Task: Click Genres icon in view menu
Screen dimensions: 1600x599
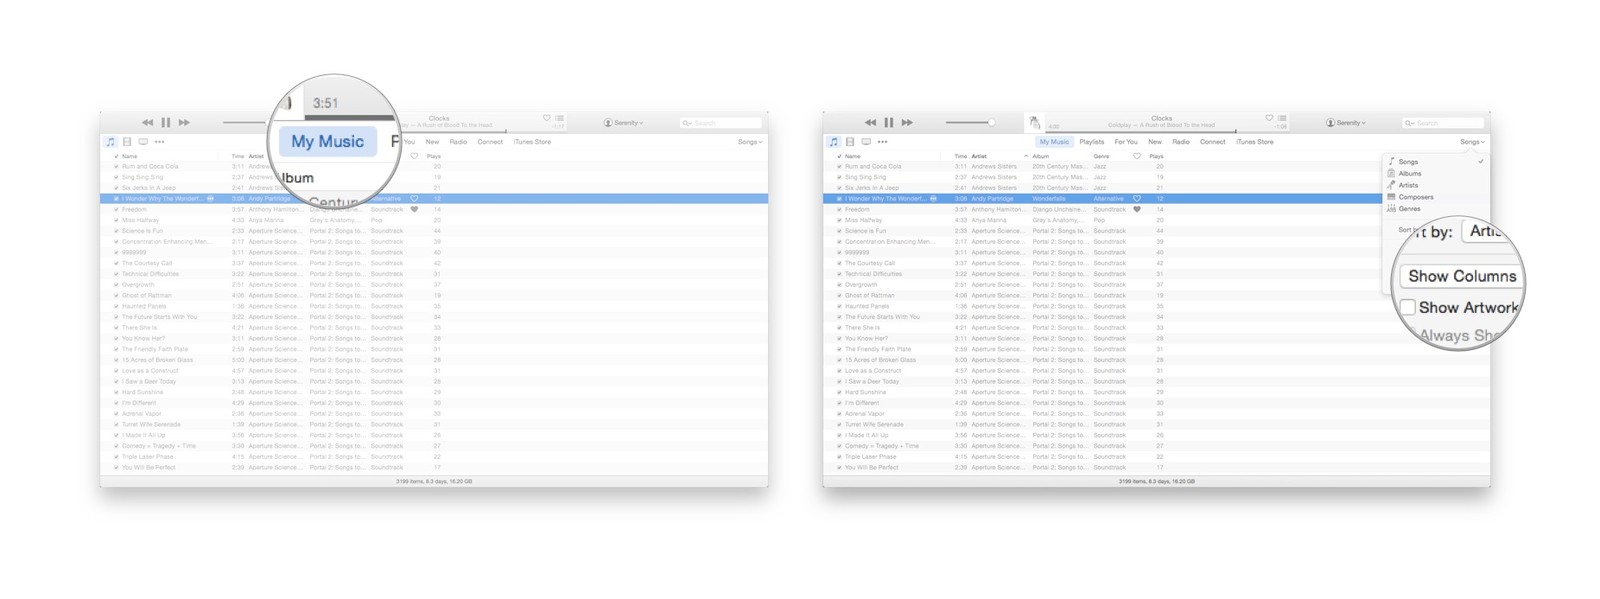Action: point(1391,209)
